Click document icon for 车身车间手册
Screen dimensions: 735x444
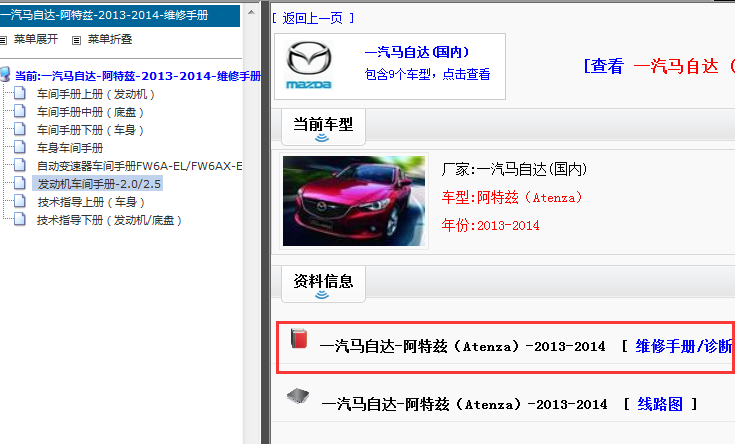20,147
